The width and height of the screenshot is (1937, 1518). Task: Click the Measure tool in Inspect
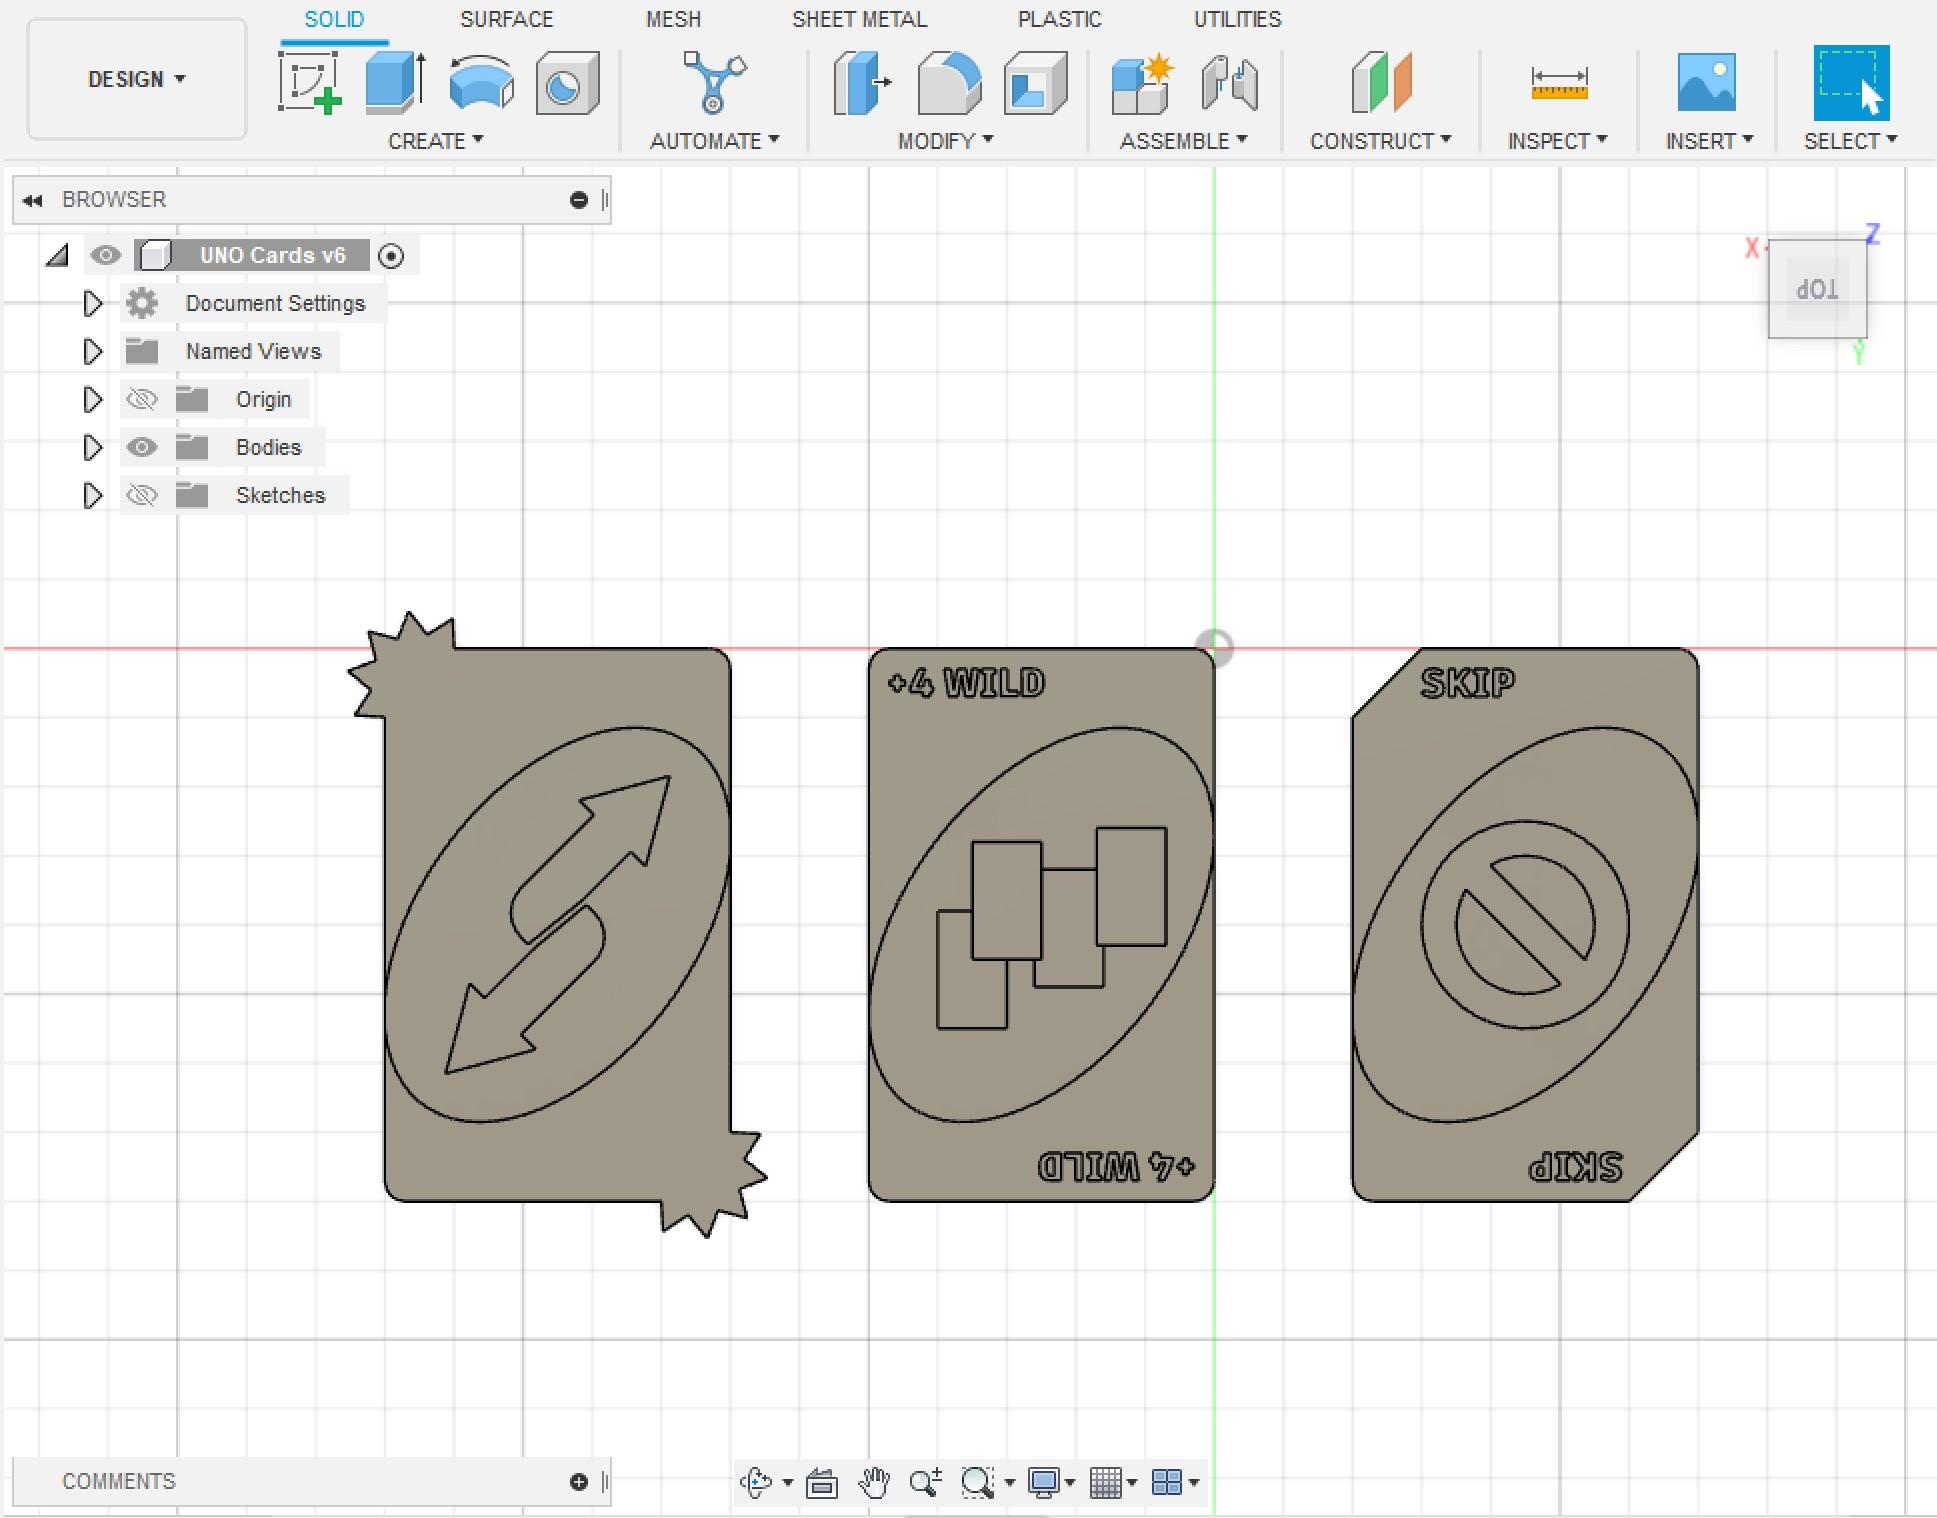click(x=1558, y=83)
